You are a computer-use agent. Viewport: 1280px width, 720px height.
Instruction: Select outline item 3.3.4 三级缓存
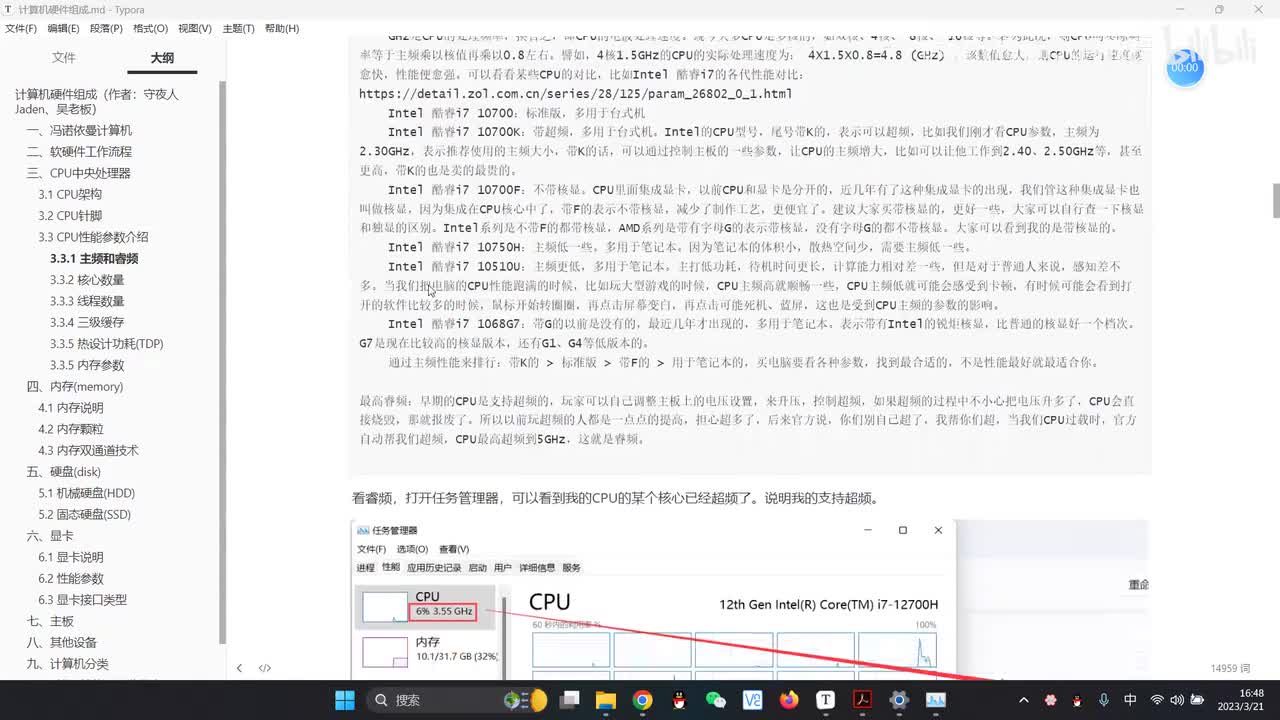click(x=87, y=322)
